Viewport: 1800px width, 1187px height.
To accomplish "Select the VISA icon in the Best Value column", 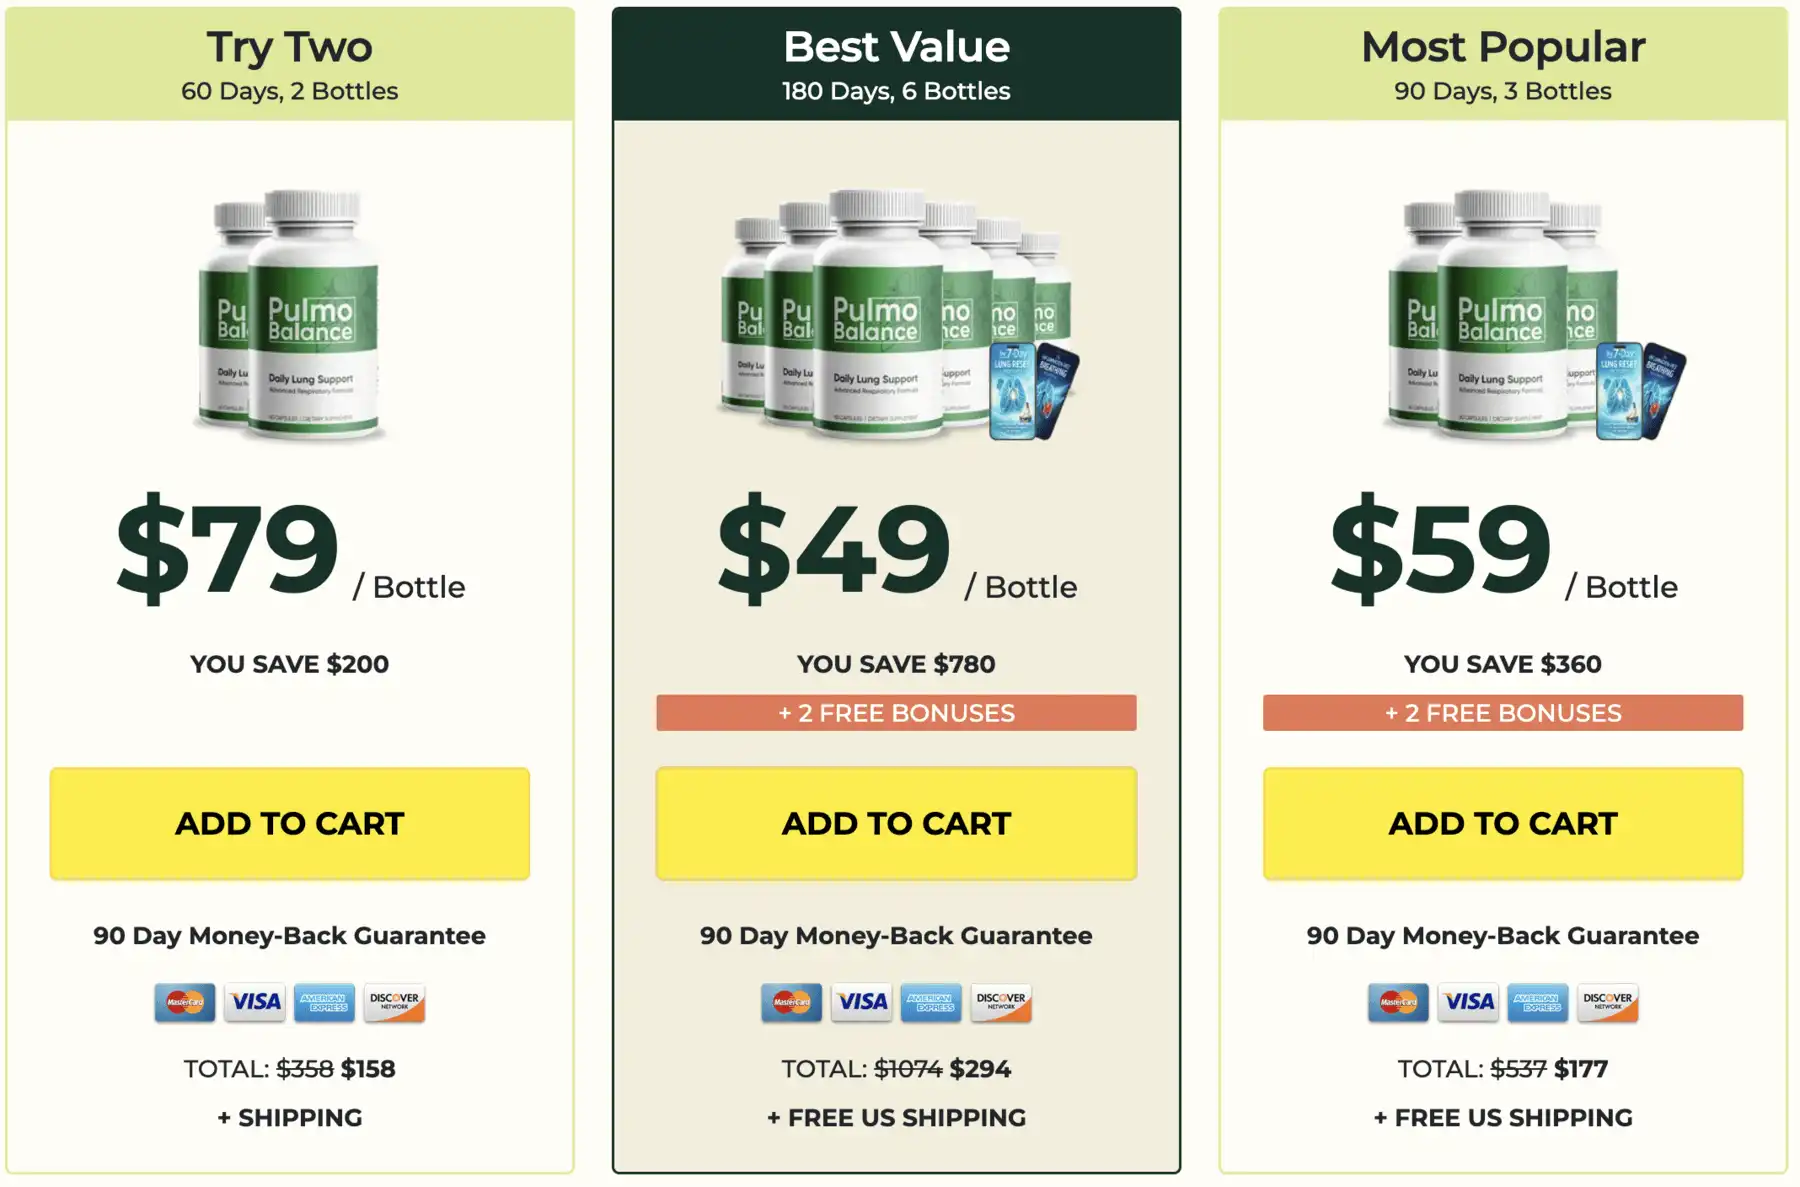I will point(861,1003).
